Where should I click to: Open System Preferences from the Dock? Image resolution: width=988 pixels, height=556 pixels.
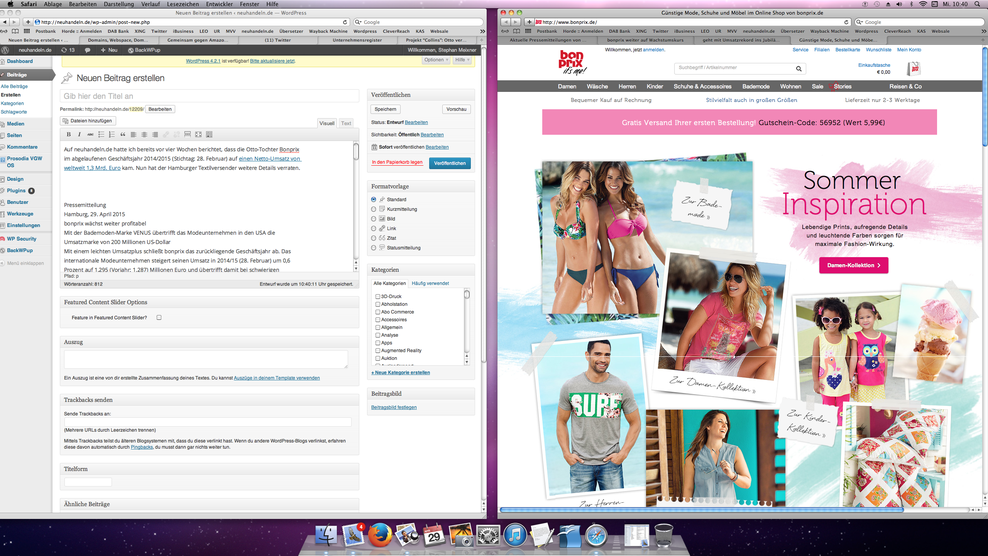coord(488,536)
